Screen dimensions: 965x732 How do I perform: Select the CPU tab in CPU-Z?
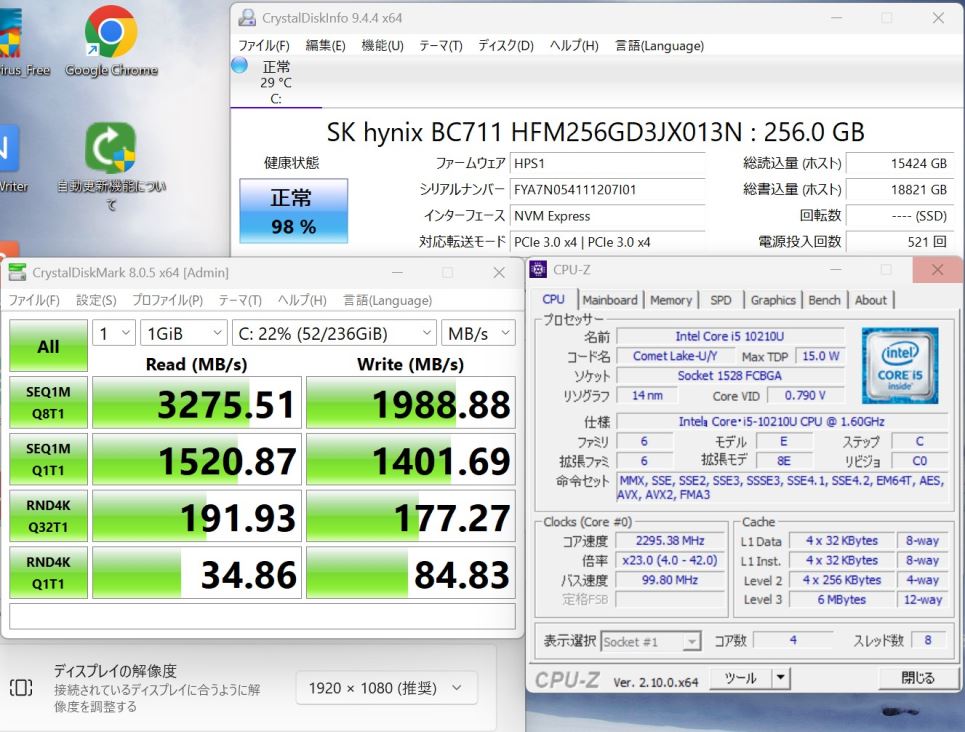[553, 299]
